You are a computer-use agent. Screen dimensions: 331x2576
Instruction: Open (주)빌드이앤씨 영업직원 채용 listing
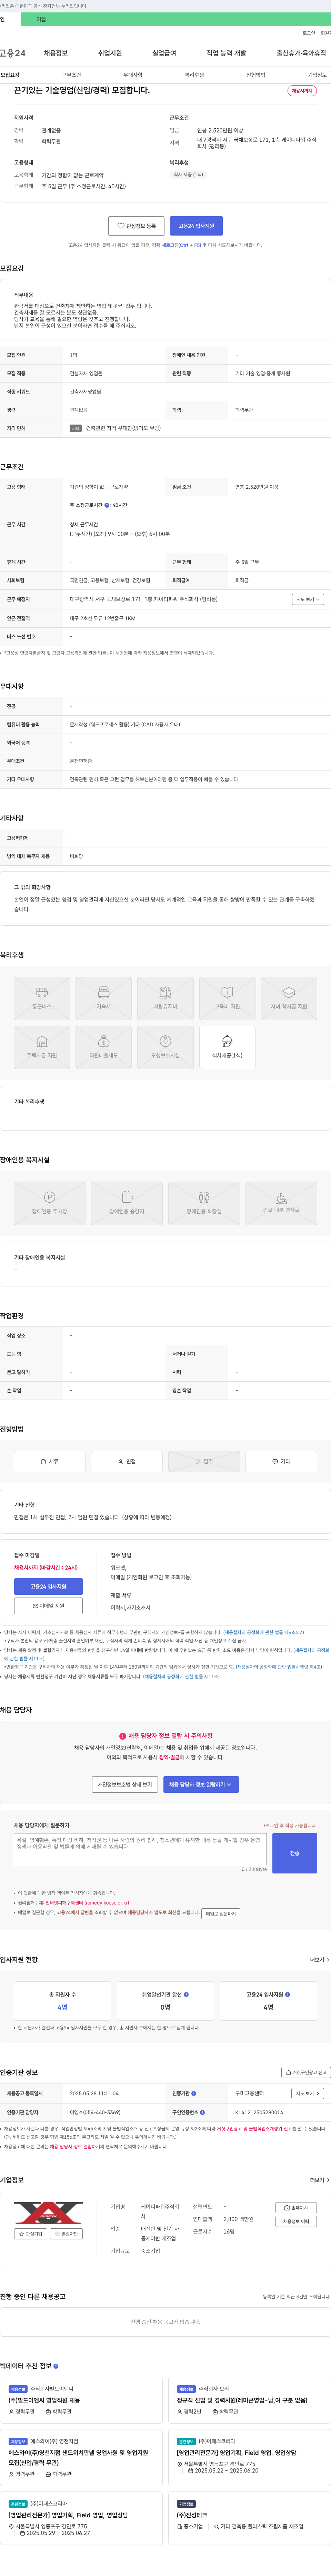[44, 2400]
